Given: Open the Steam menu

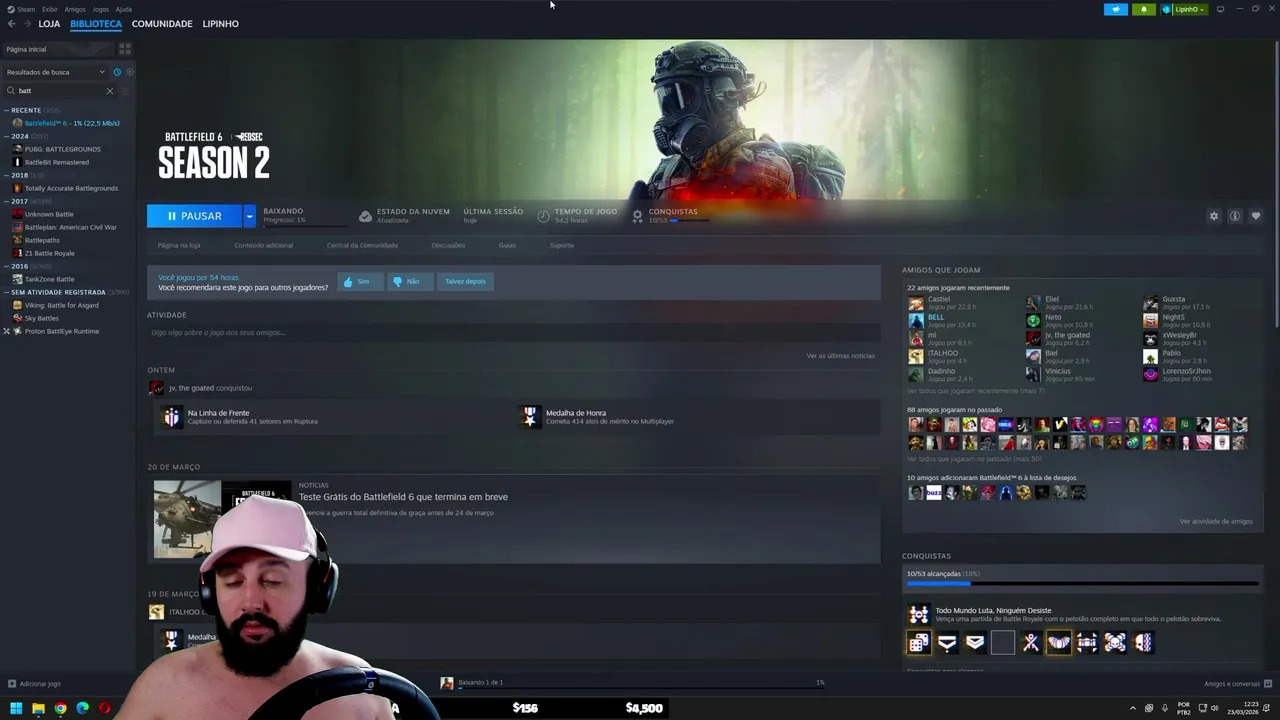Looking at the screenshot, I should point(24,9).
